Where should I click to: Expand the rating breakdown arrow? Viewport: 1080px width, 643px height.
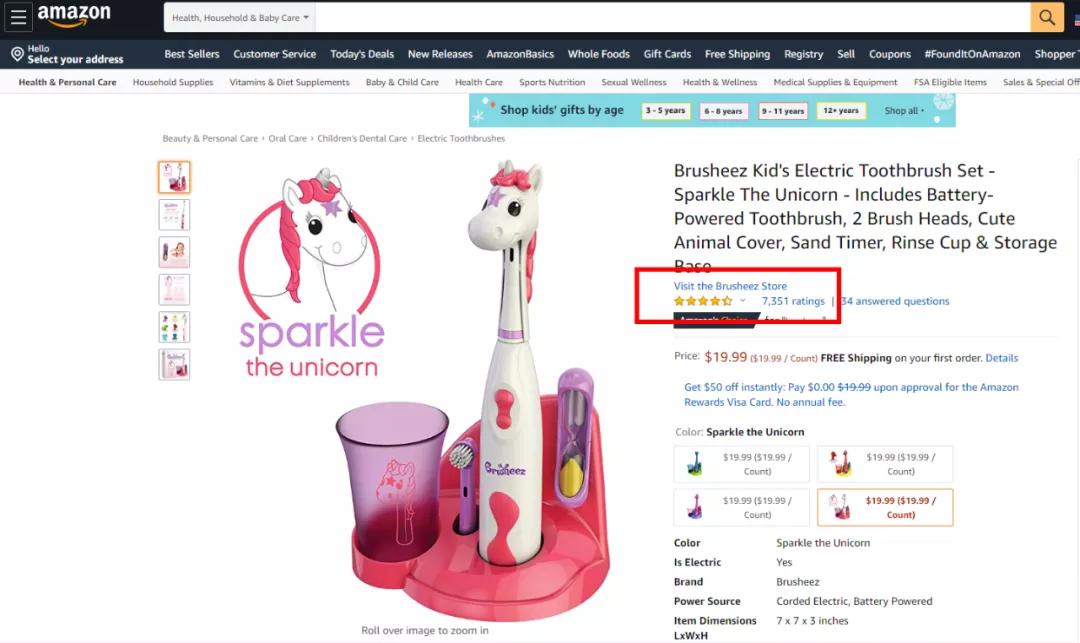pos(742,301)
